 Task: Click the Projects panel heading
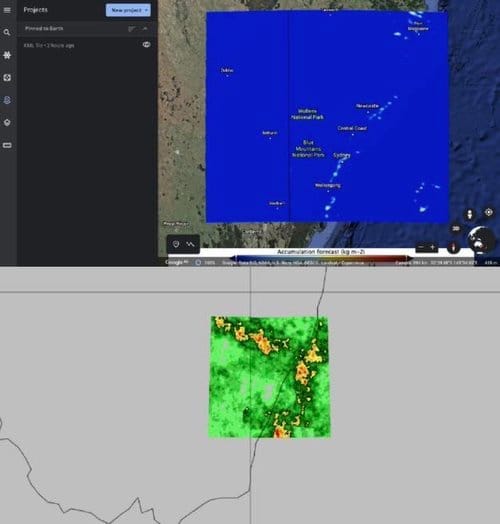tap(35, 10)
